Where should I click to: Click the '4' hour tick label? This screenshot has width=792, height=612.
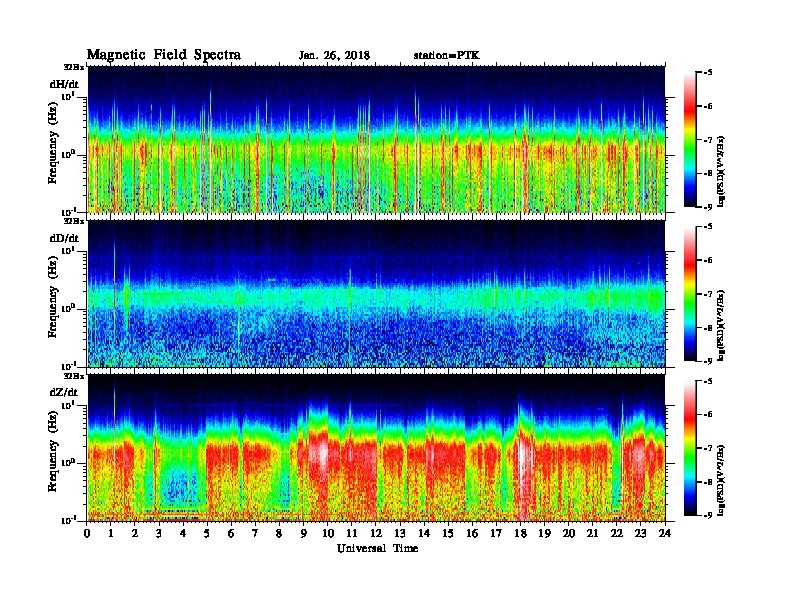click(x=183, y=533)
